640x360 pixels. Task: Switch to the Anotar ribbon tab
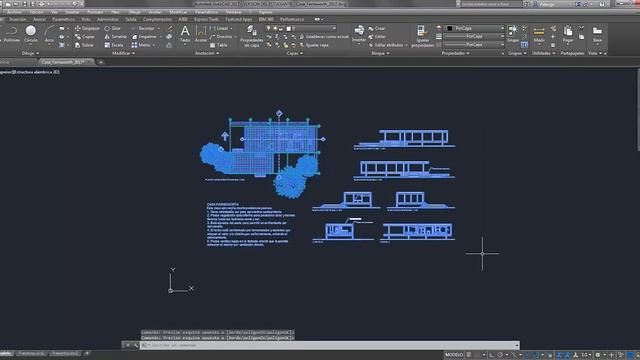[x=40, y=19]
